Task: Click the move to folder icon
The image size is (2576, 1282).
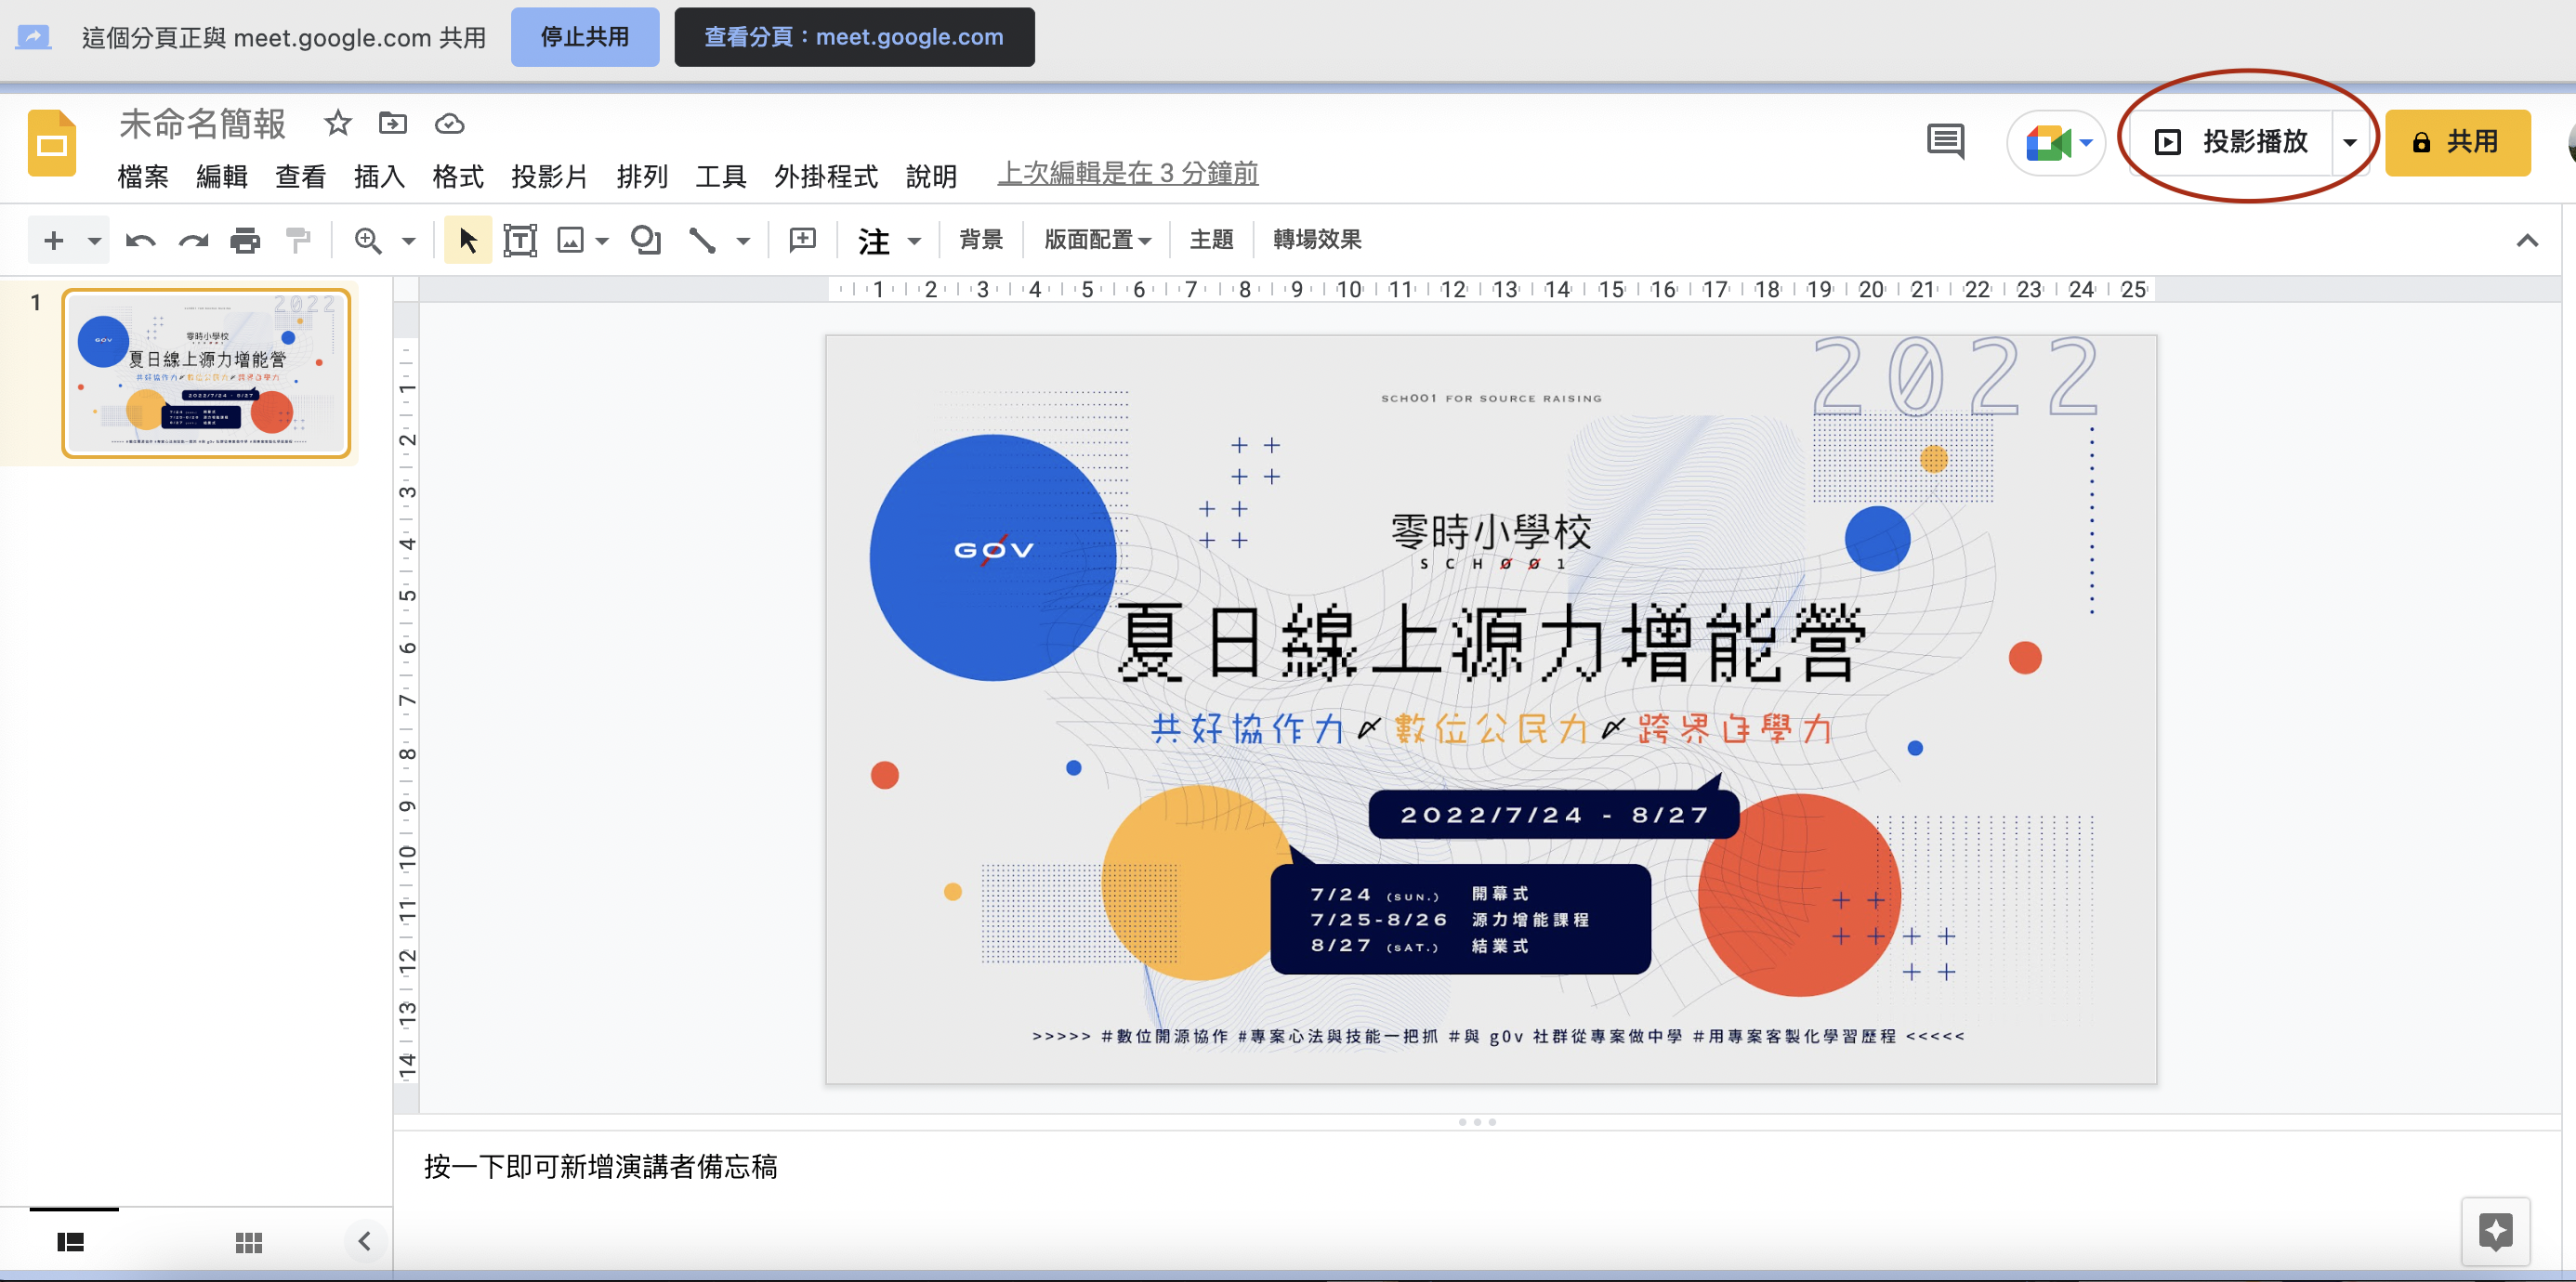Action: coord(393,123)
